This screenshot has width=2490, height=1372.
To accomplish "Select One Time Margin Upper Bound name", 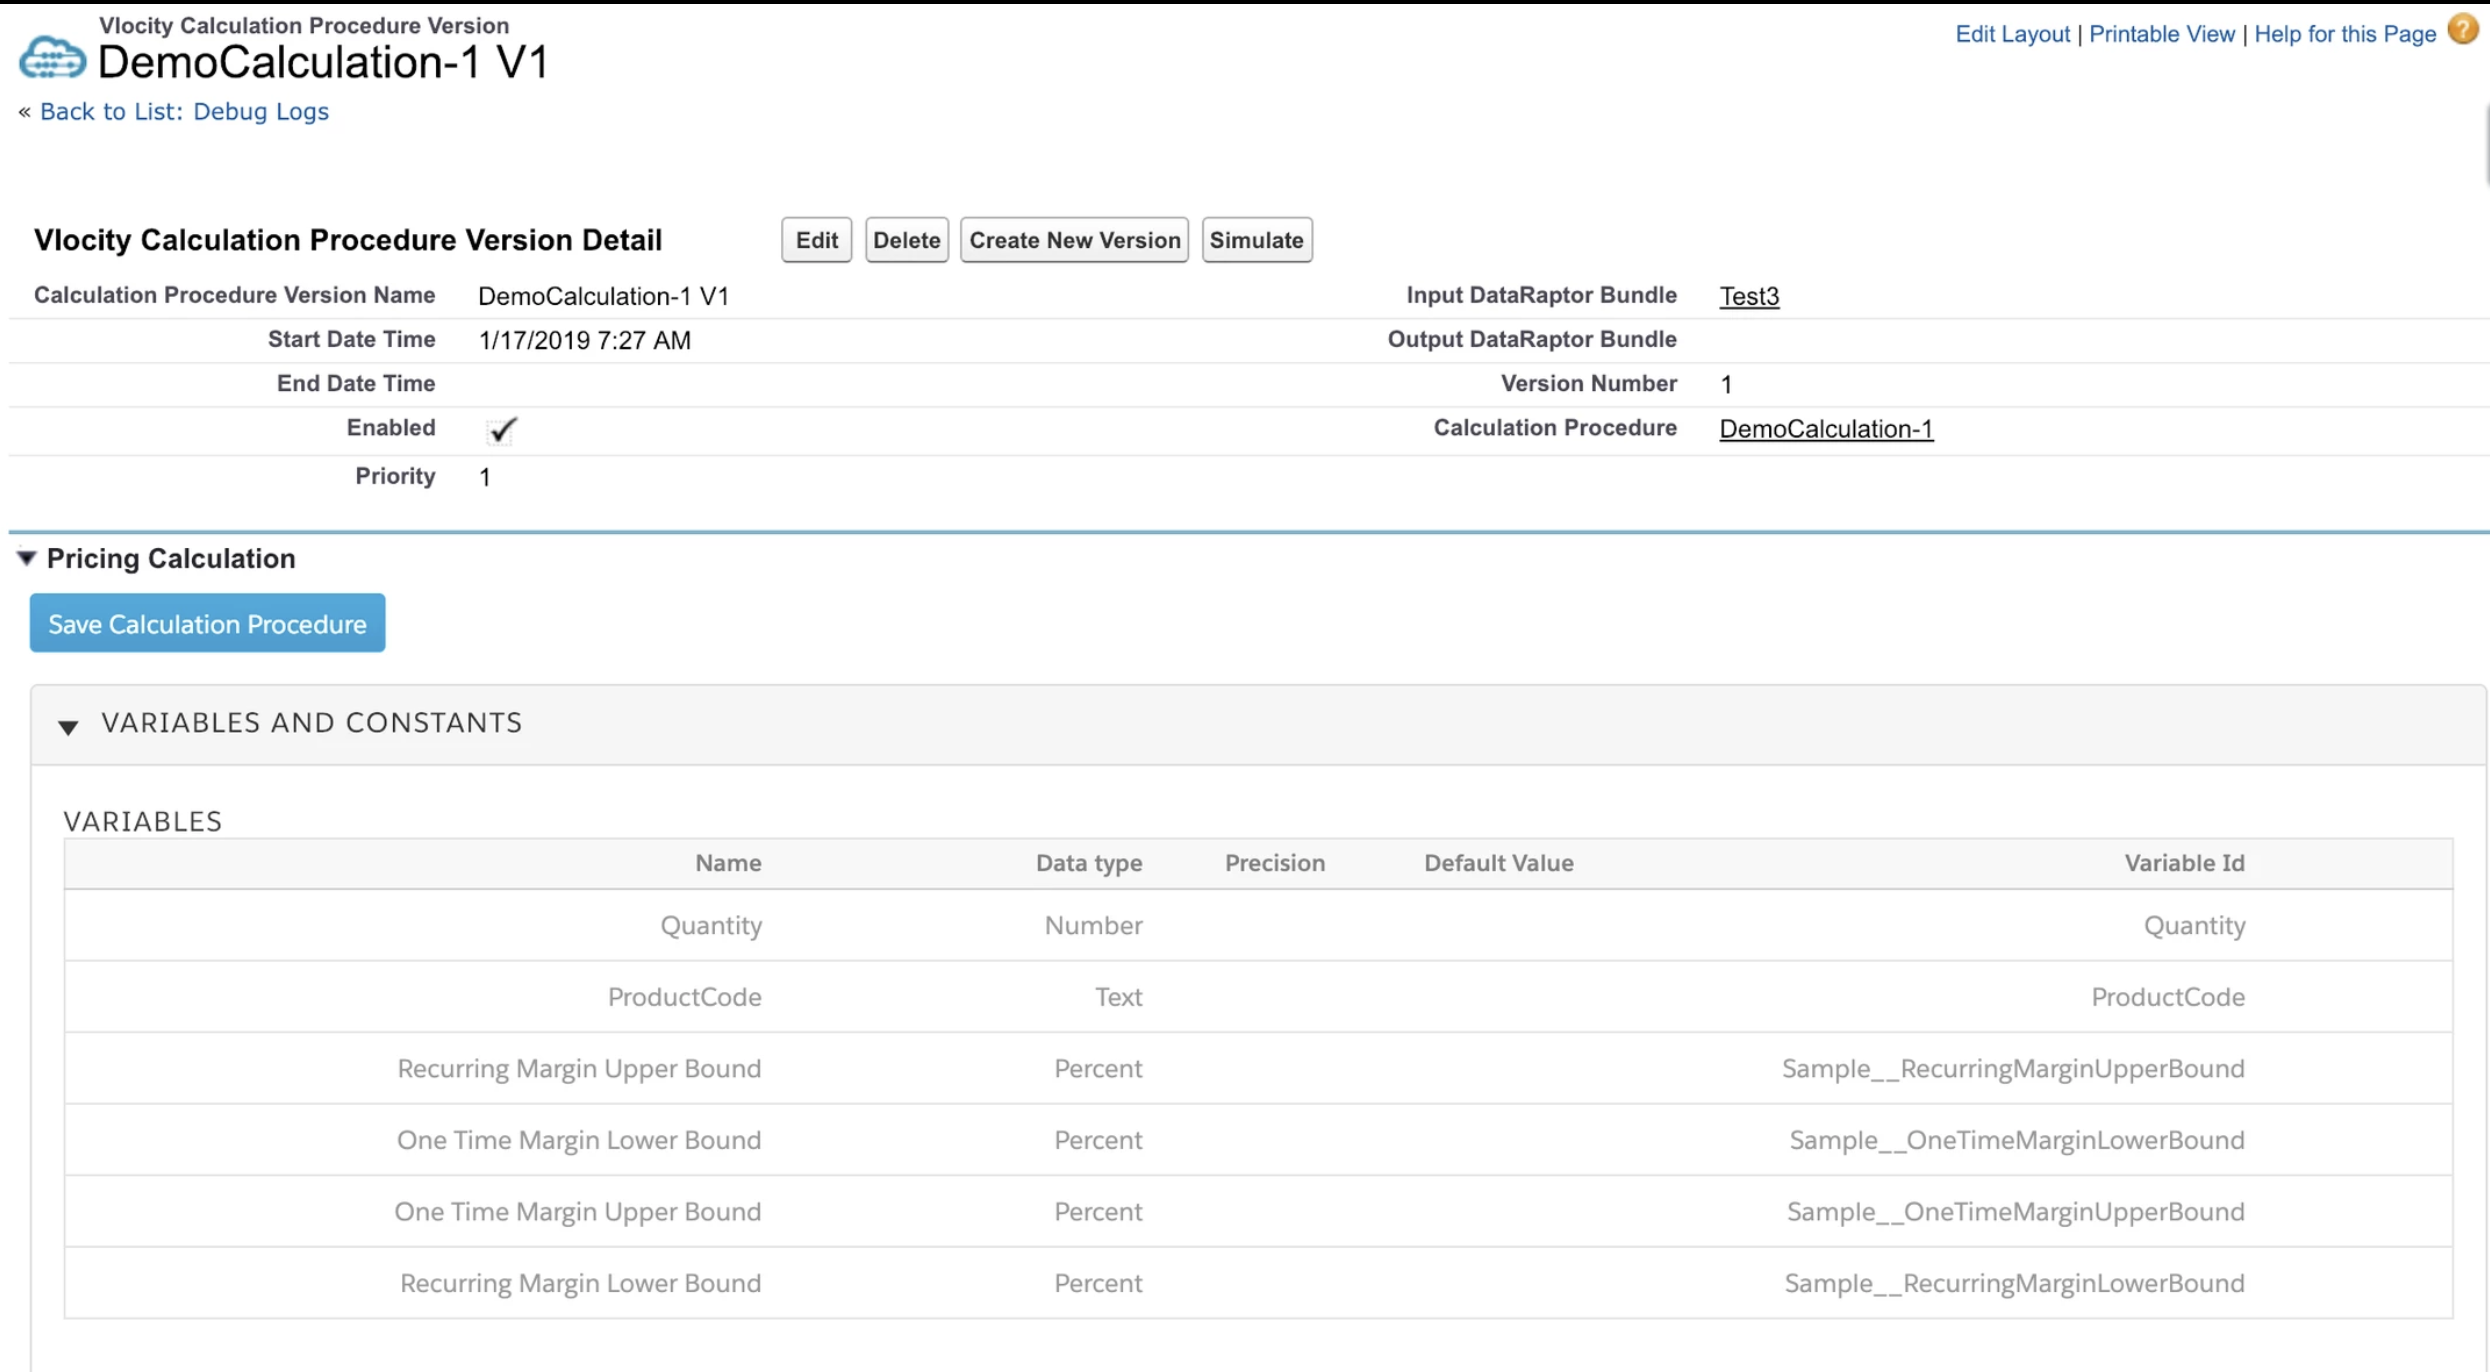I will pos(578,1212).
